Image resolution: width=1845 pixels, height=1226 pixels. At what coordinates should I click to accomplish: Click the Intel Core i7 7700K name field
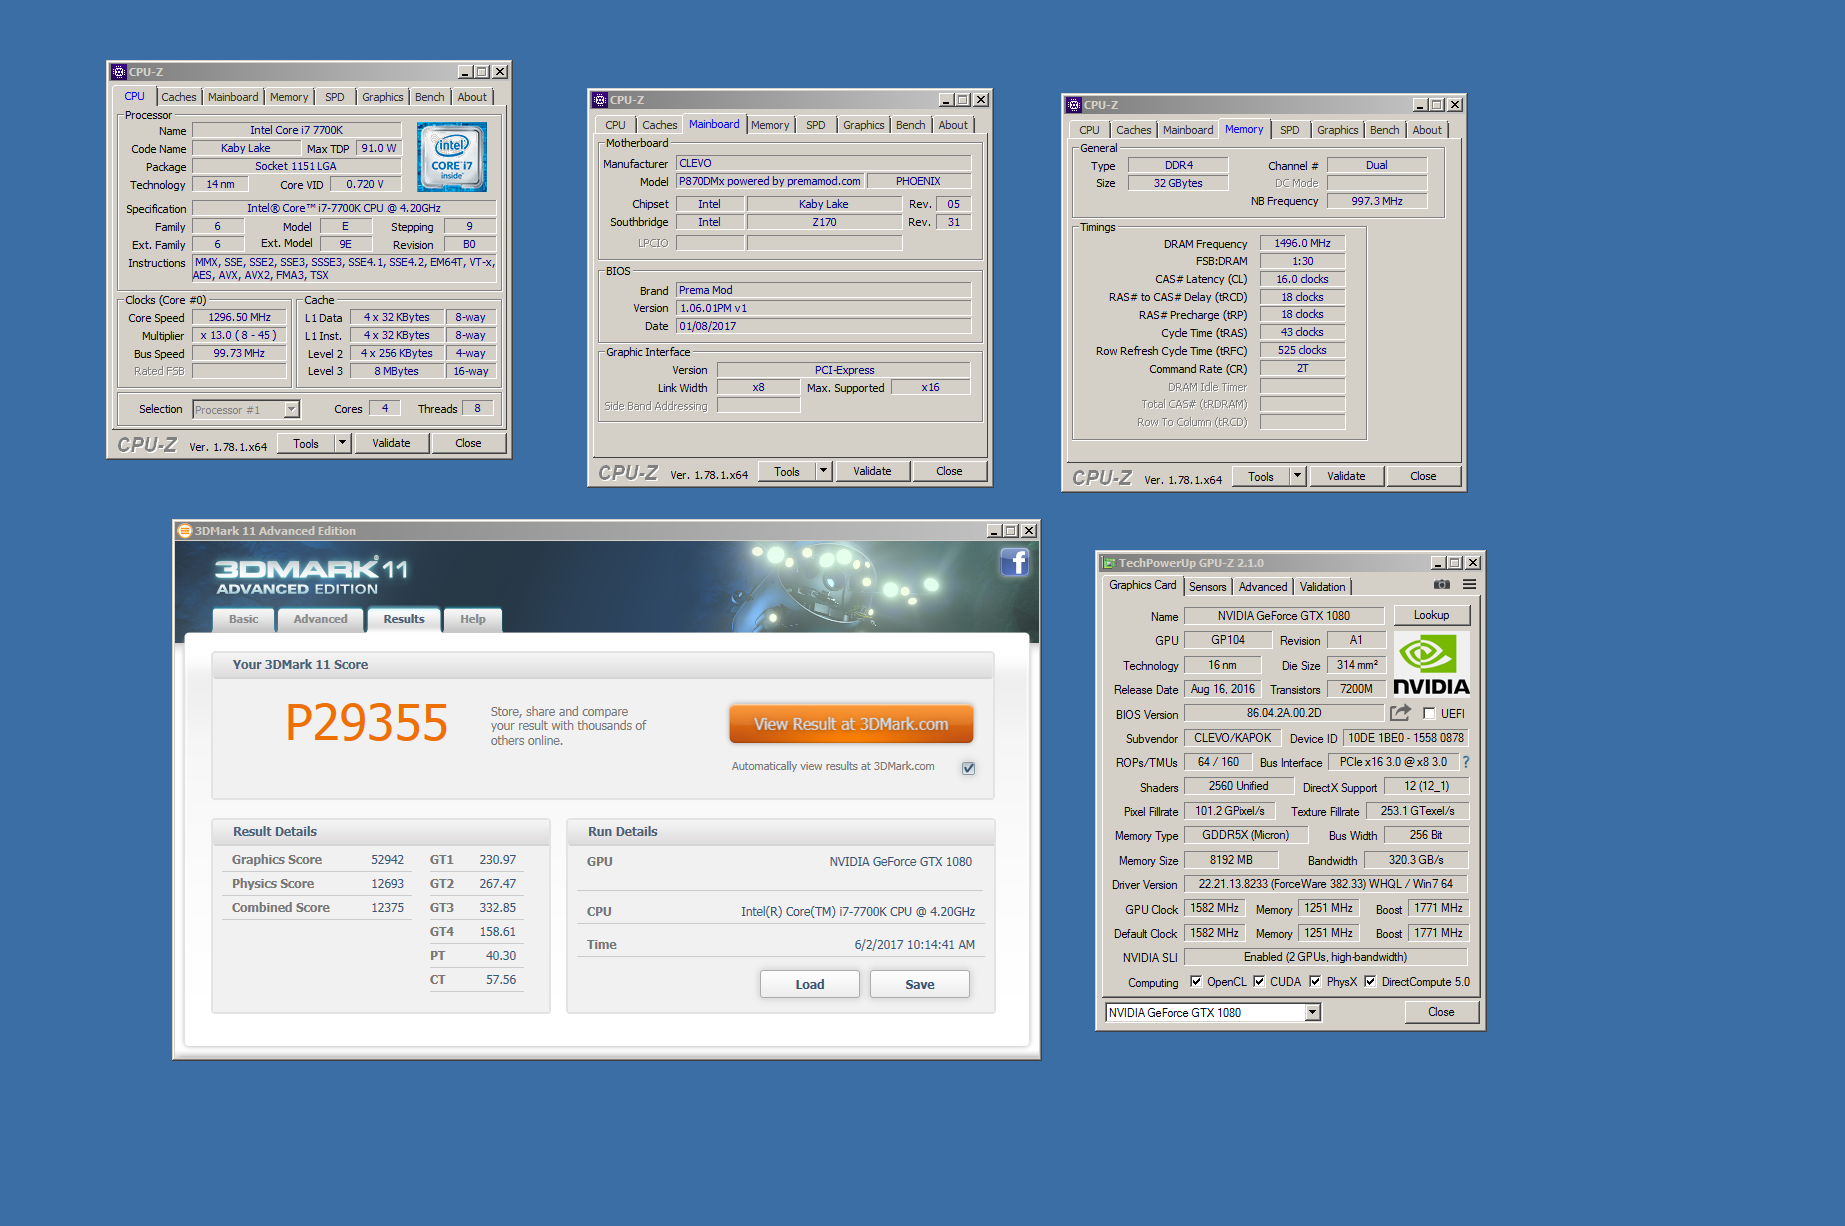click(x=296, y=130)
